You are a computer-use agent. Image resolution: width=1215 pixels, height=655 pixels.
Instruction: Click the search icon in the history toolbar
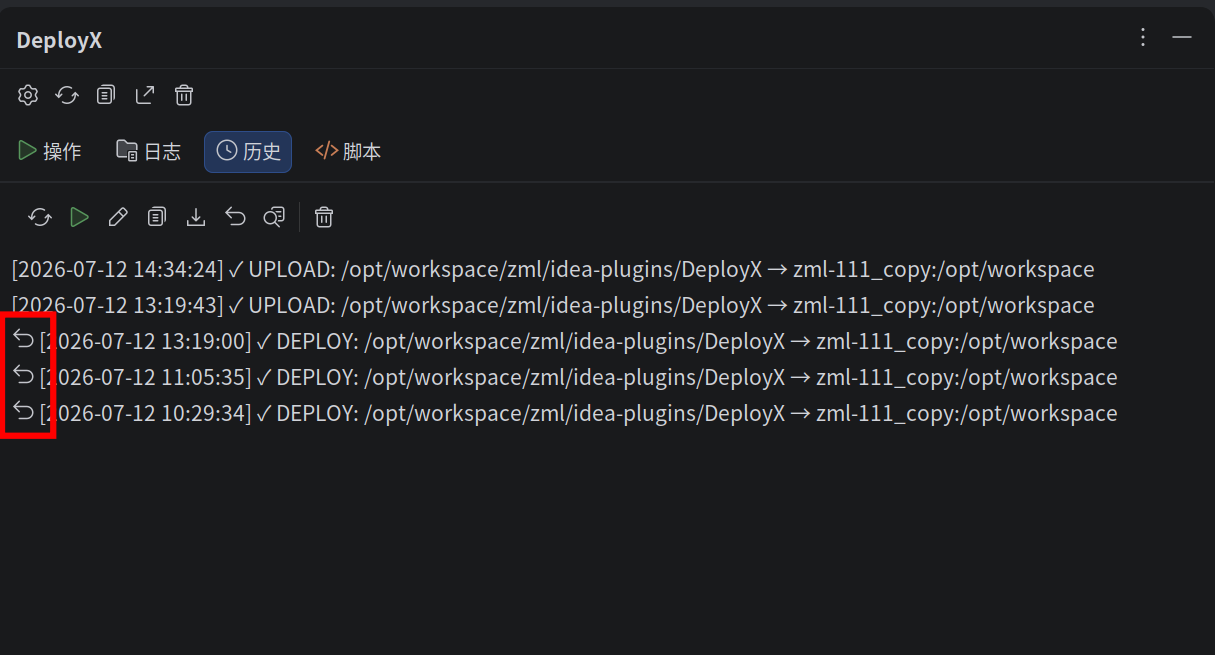tap(274, 217)
